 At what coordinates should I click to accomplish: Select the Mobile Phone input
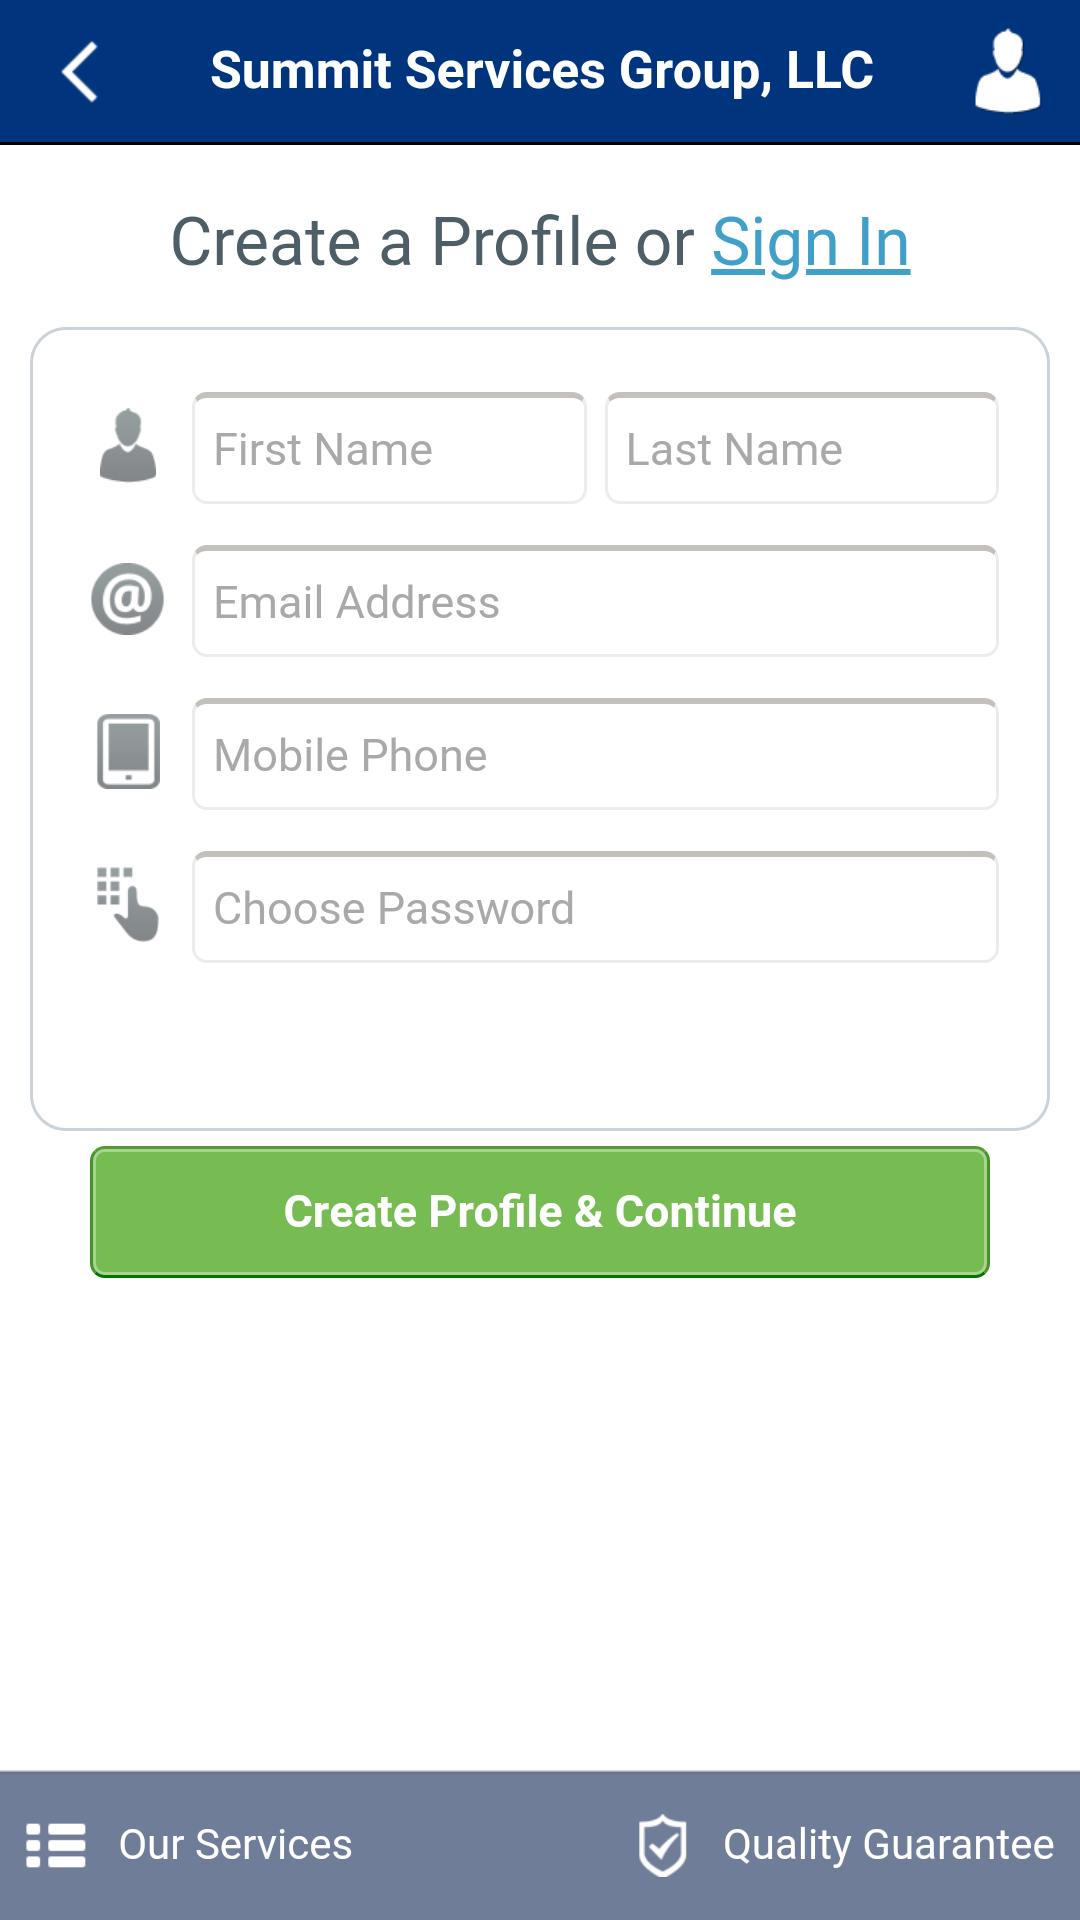point(595,754)
